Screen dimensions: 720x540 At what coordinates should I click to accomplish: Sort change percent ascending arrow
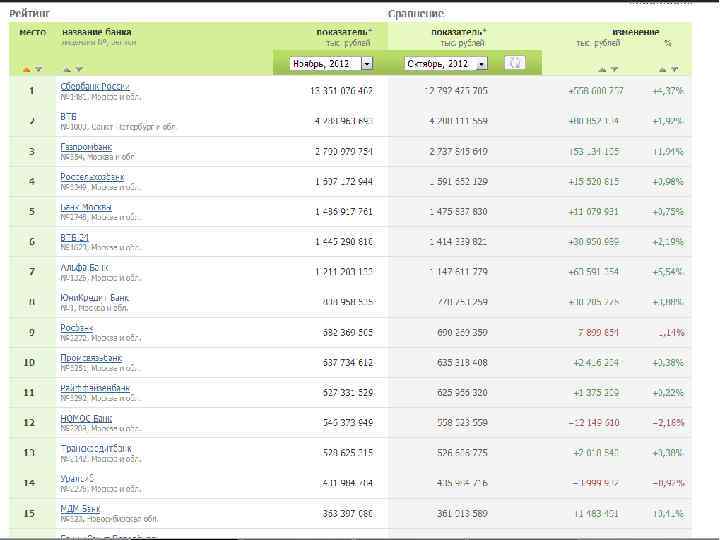(662, 70)
